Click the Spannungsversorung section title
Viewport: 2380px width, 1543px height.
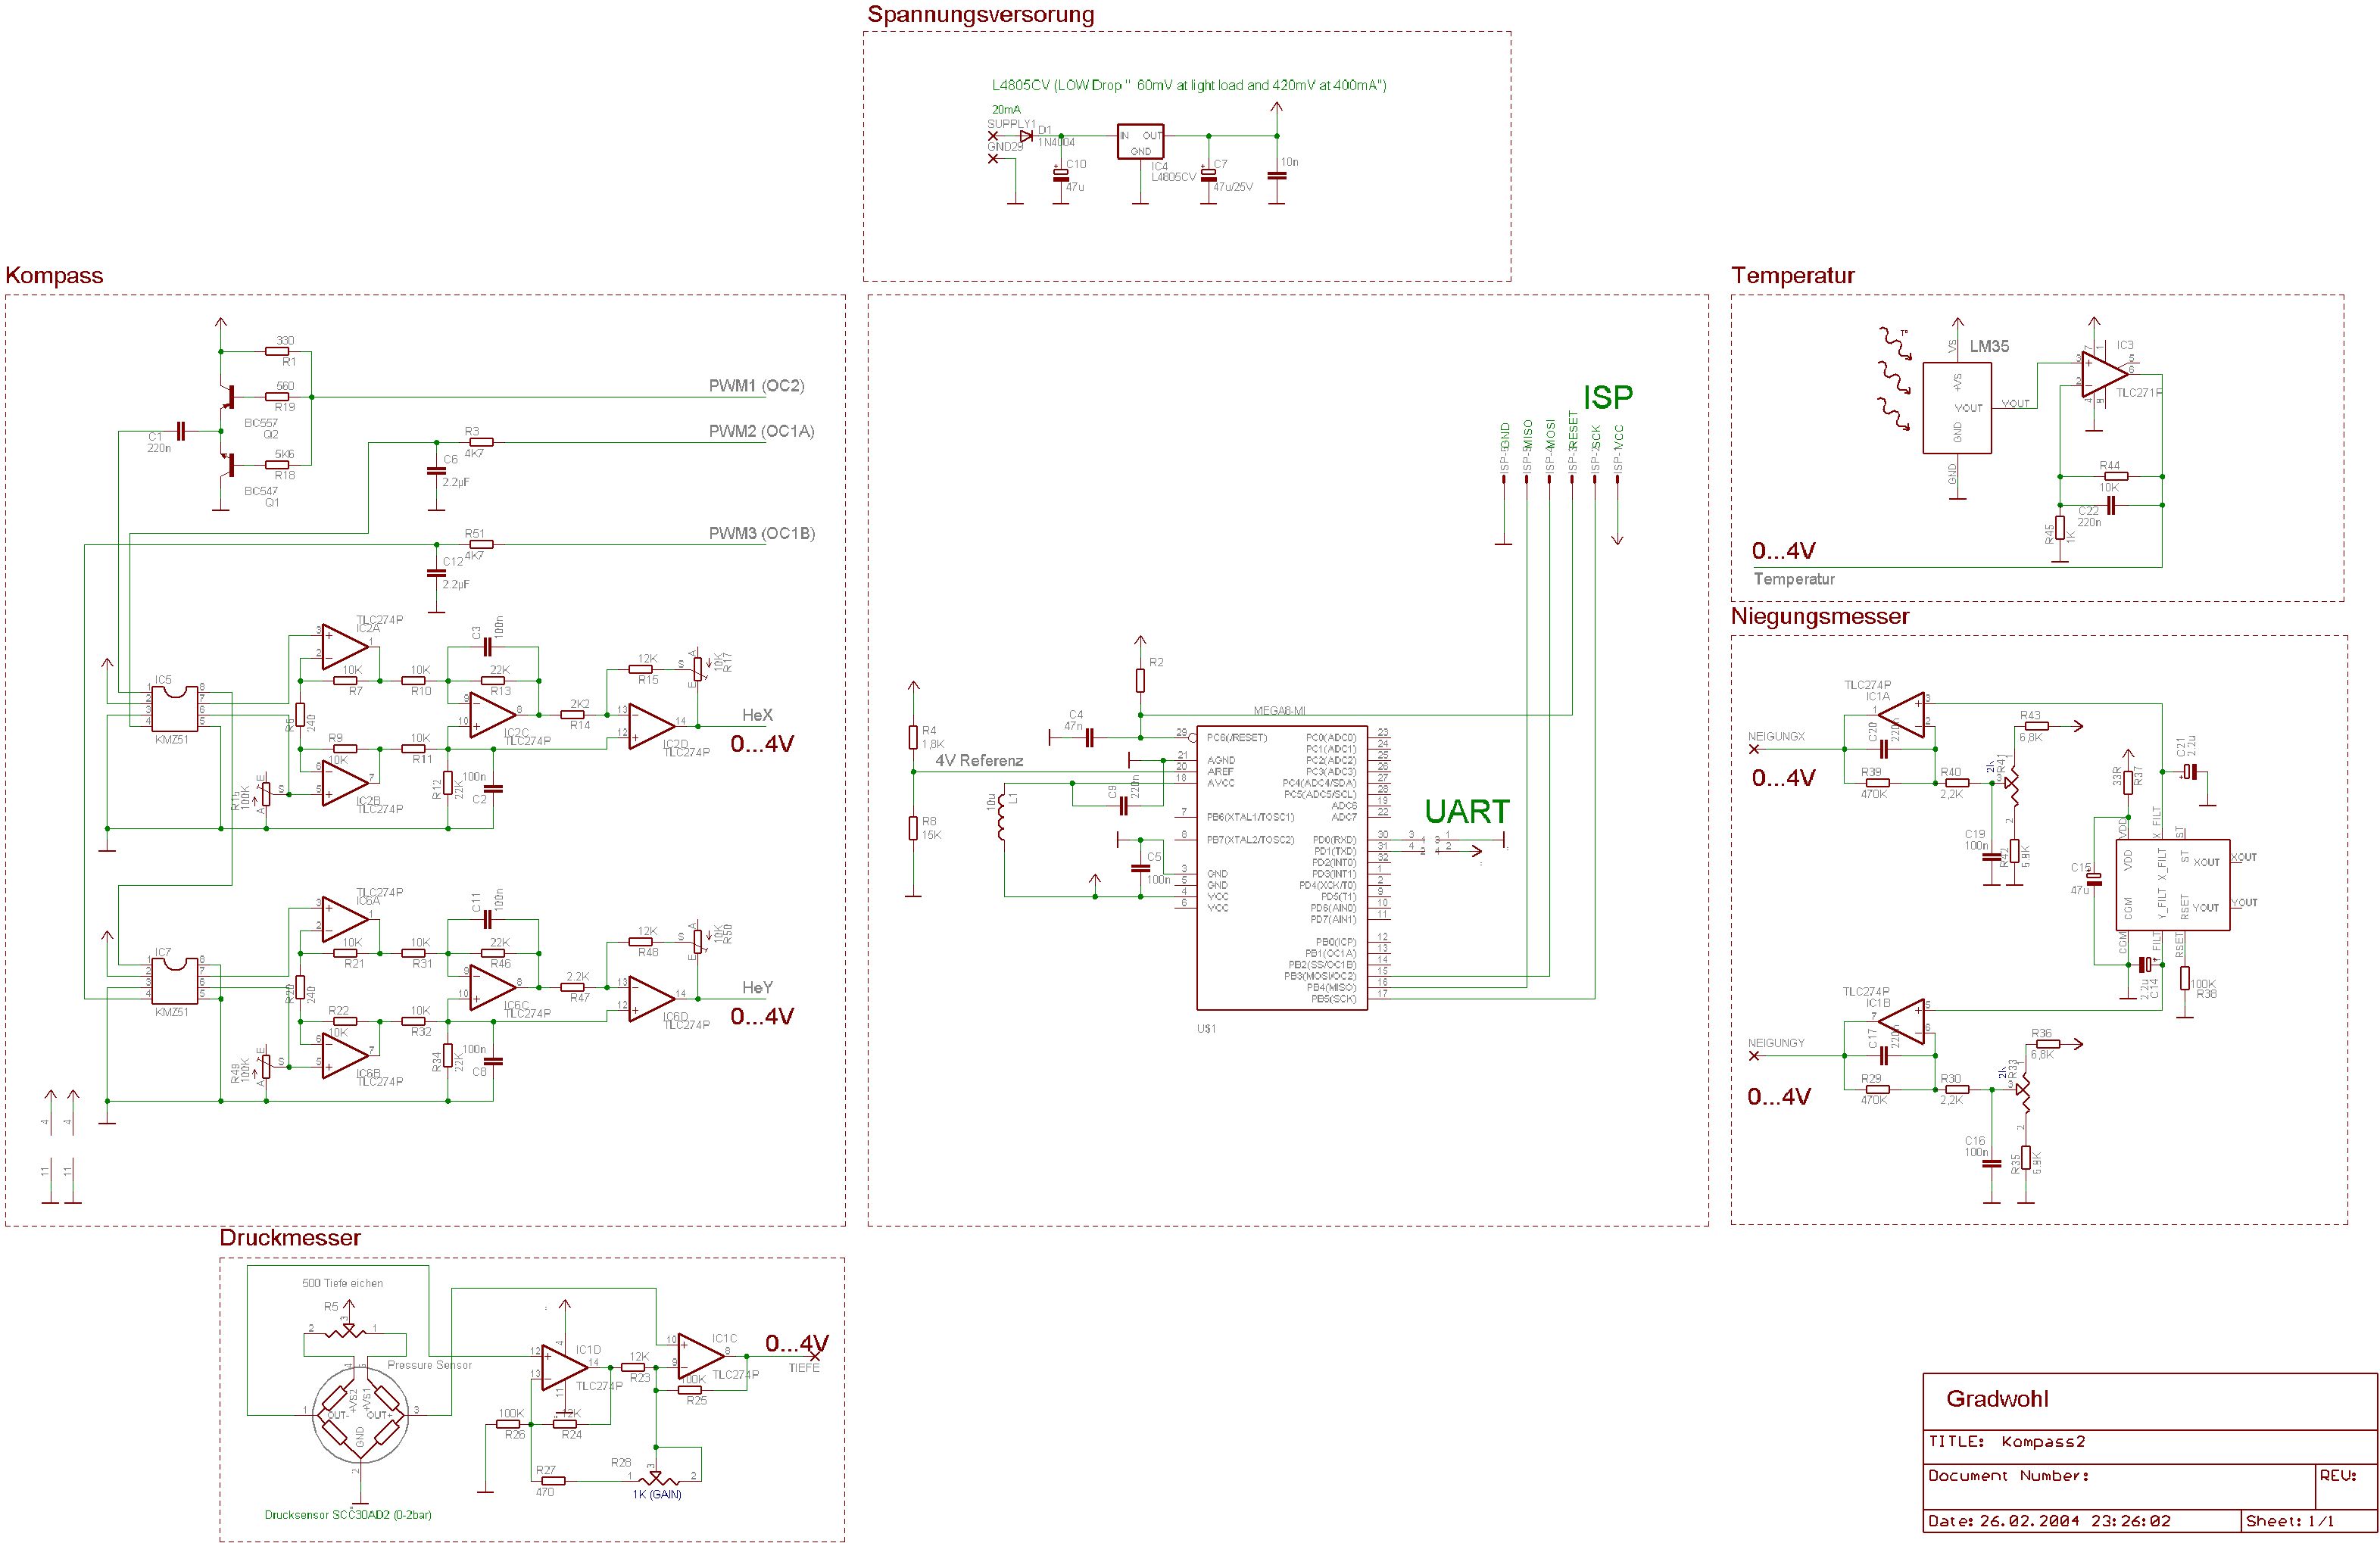tap(980, 15)
